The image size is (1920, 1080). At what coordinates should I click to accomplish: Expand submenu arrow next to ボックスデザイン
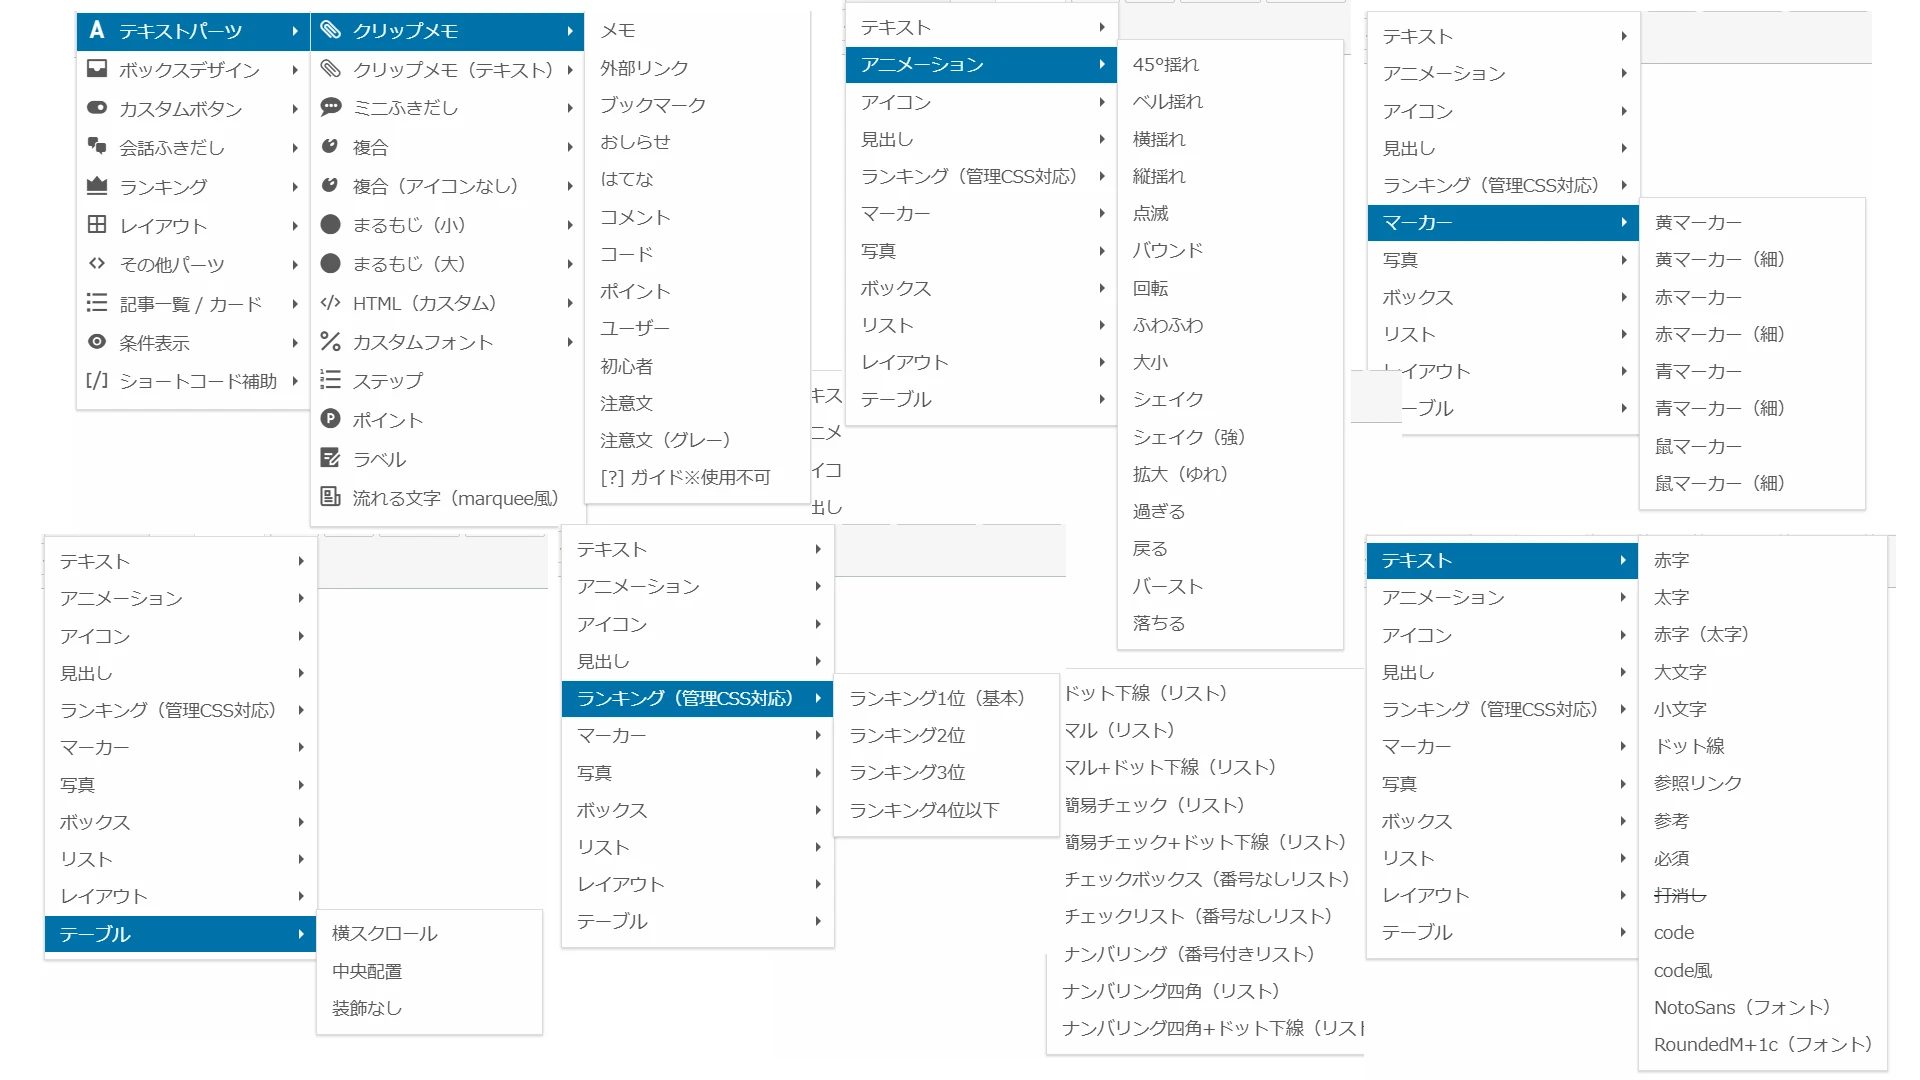(x=295, y=70)
